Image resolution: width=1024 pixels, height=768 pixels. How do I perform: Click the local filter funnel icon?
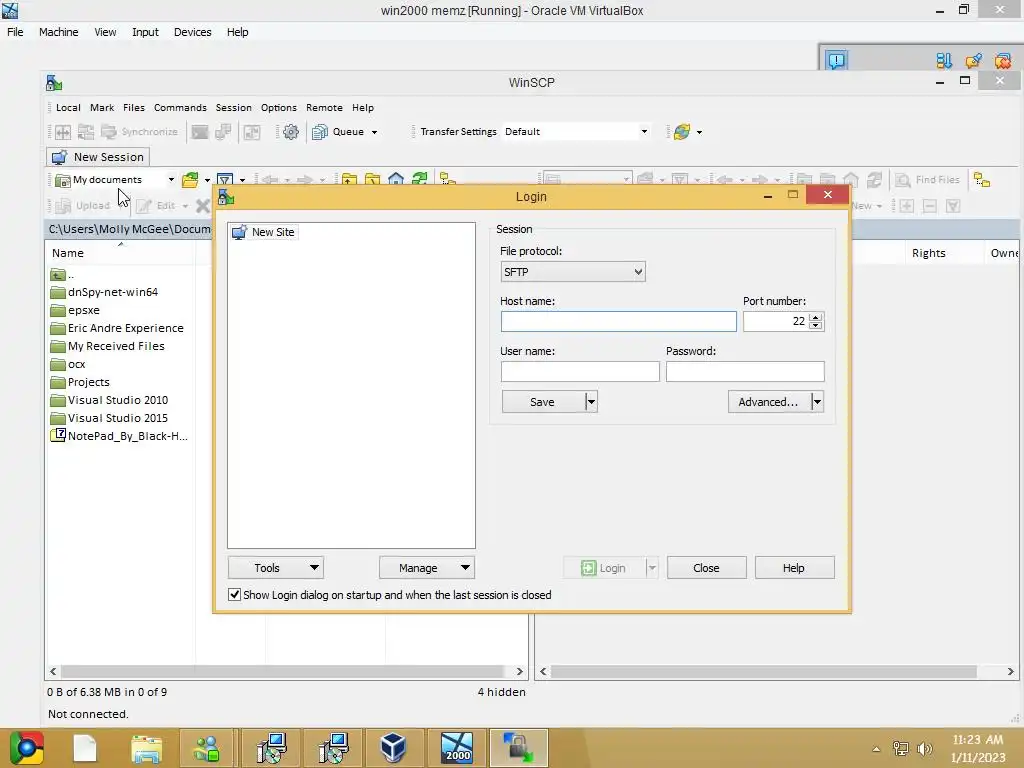pyautogui.click(x=225, y=180)
